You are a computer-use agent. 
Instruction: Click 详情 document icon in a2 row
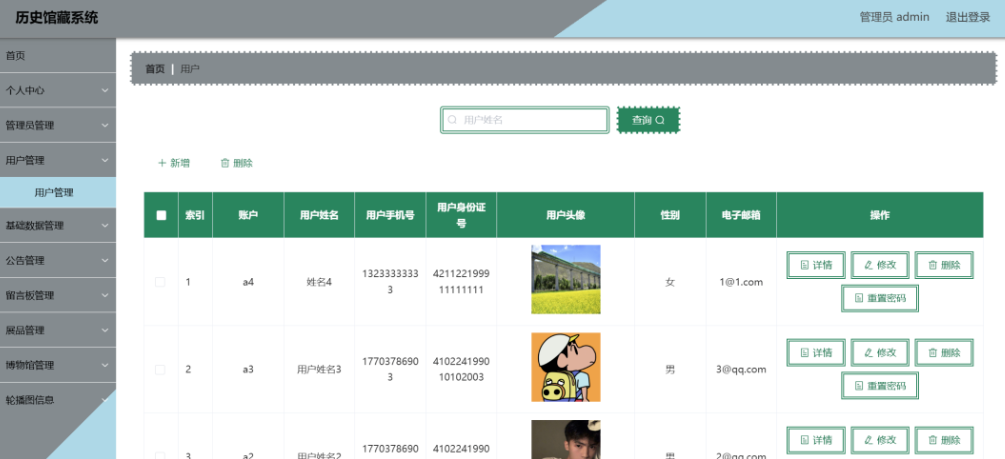(804, 440)
